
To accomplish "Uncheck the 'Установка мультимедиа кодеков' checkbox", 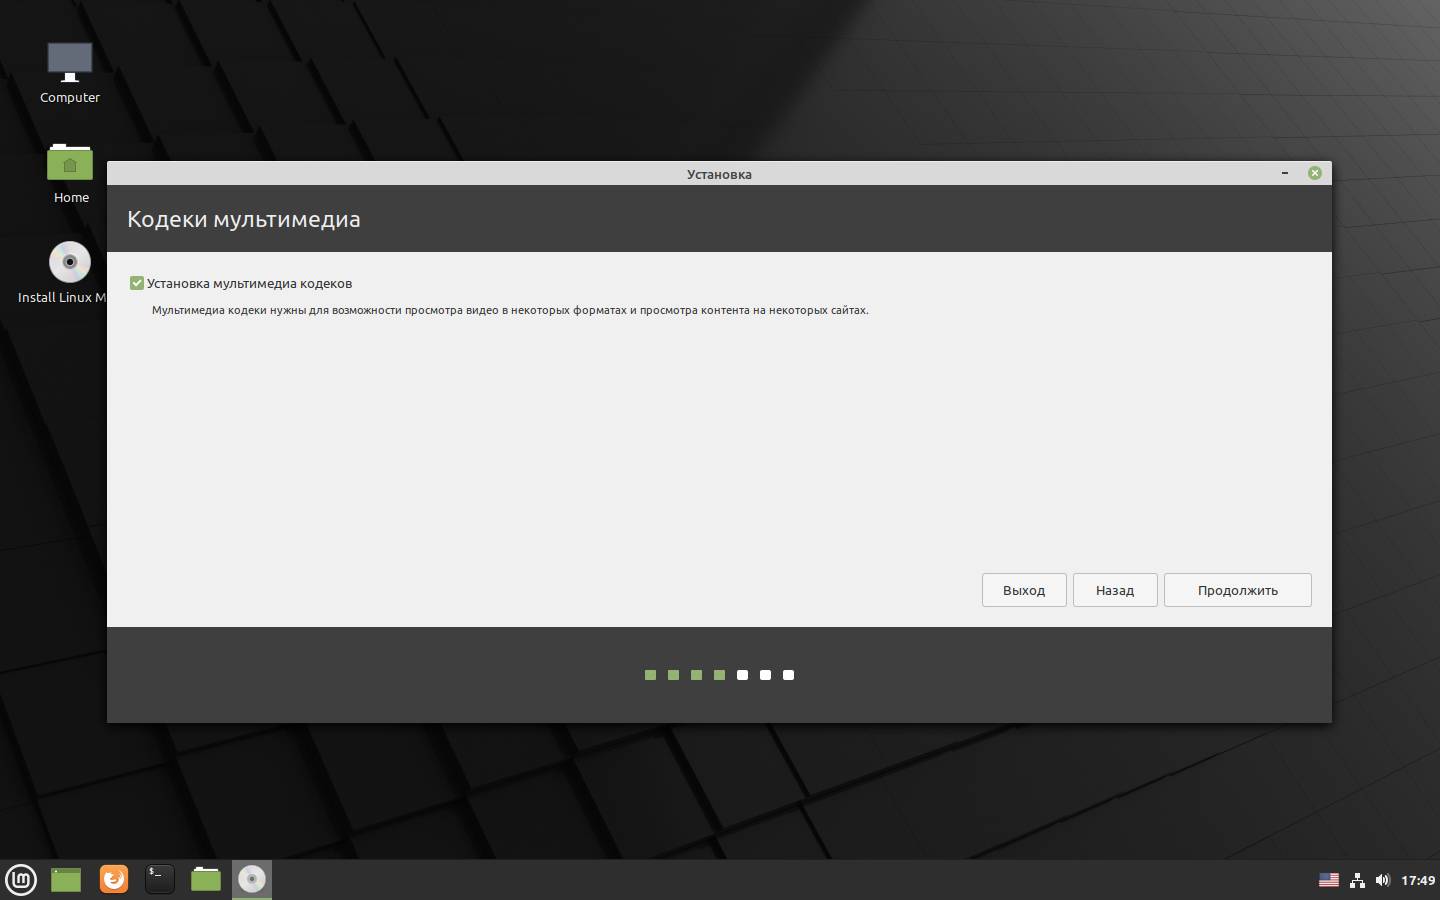I will pyautogui.click(x=137, y=283).
